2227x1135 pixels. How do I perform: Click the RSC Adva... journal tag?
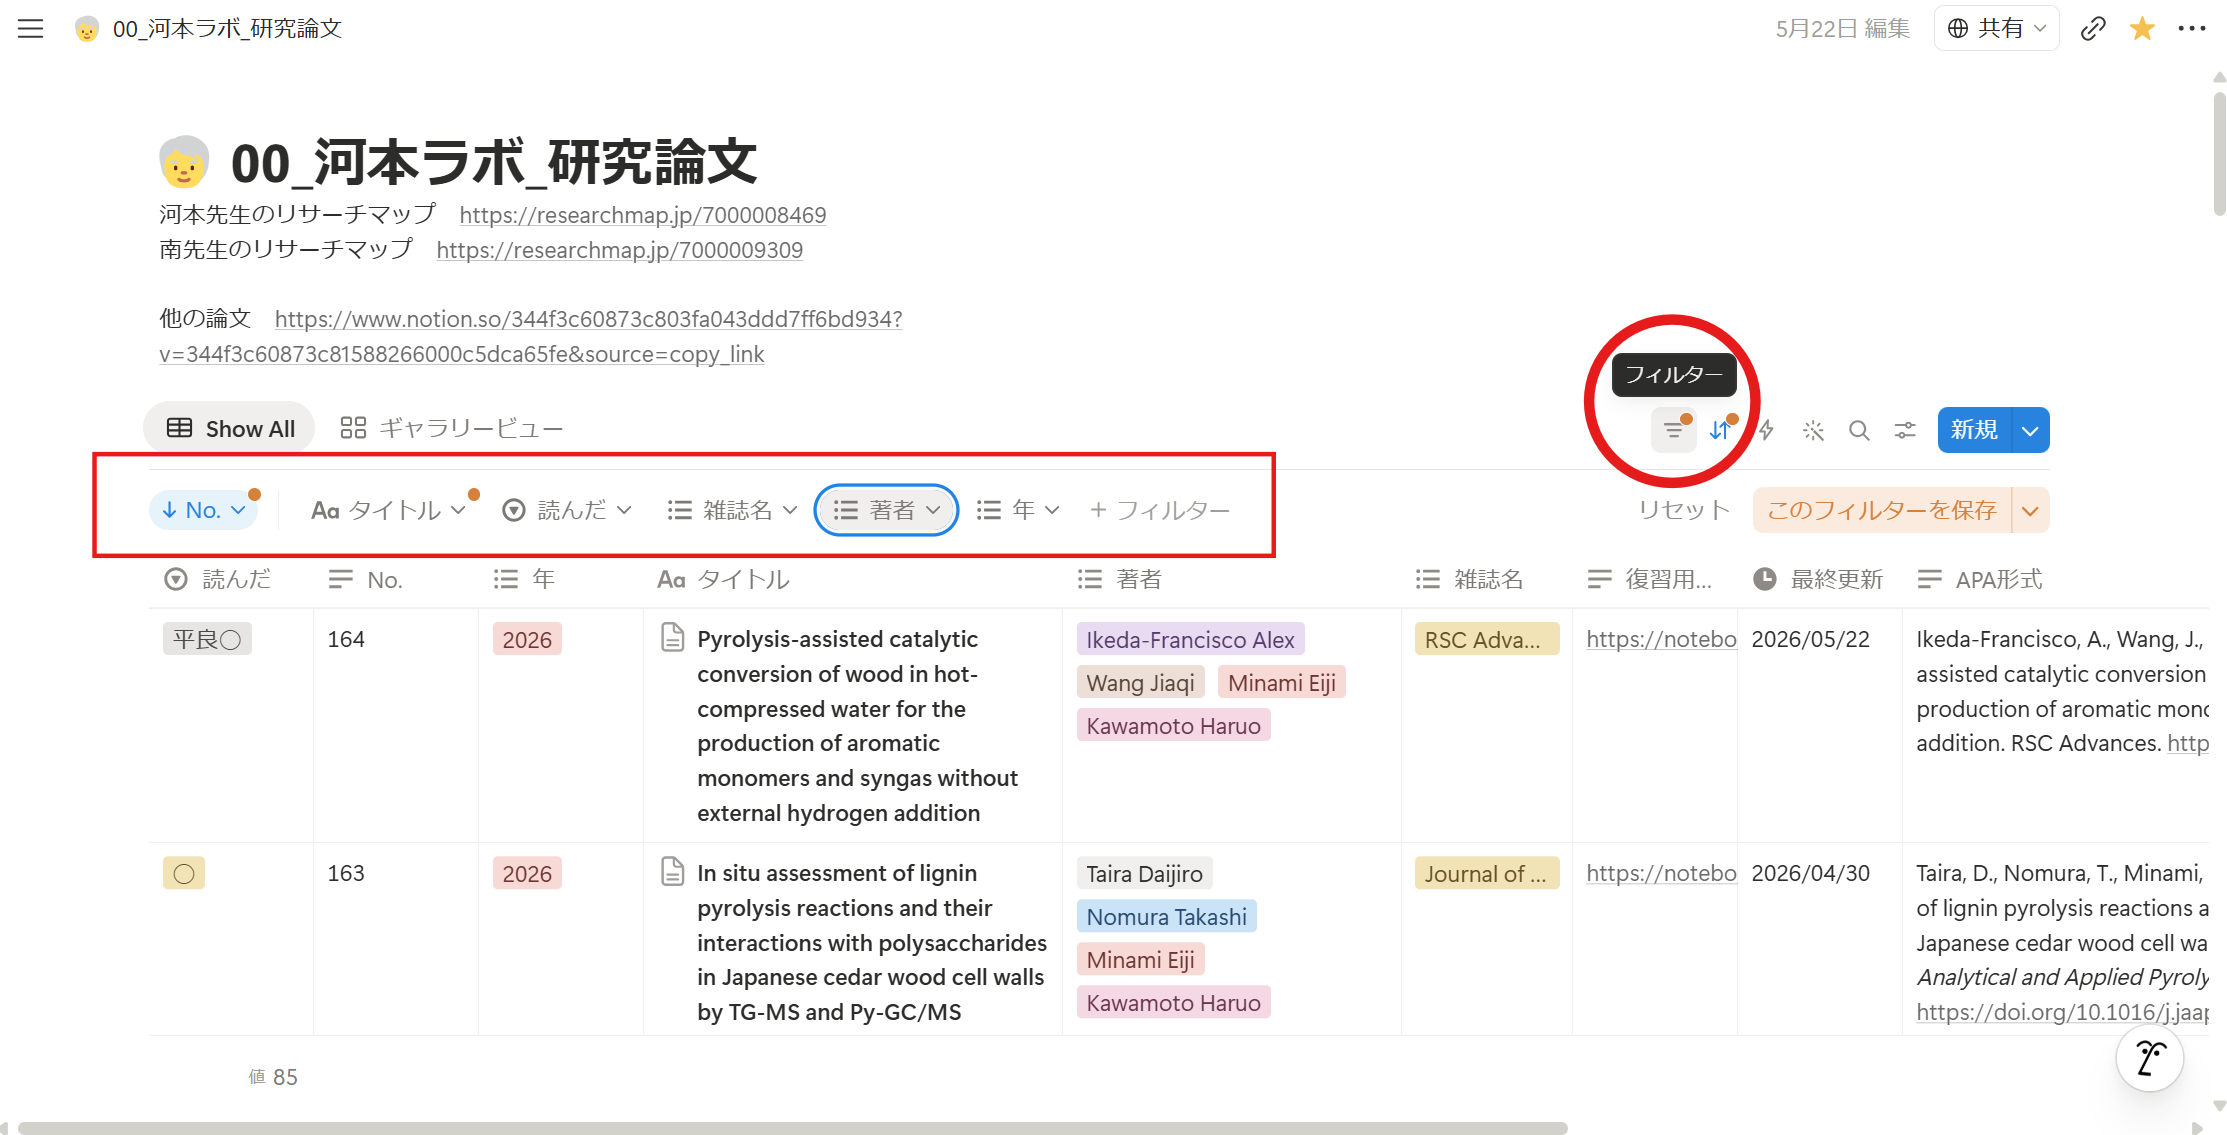coord(1487,640)
